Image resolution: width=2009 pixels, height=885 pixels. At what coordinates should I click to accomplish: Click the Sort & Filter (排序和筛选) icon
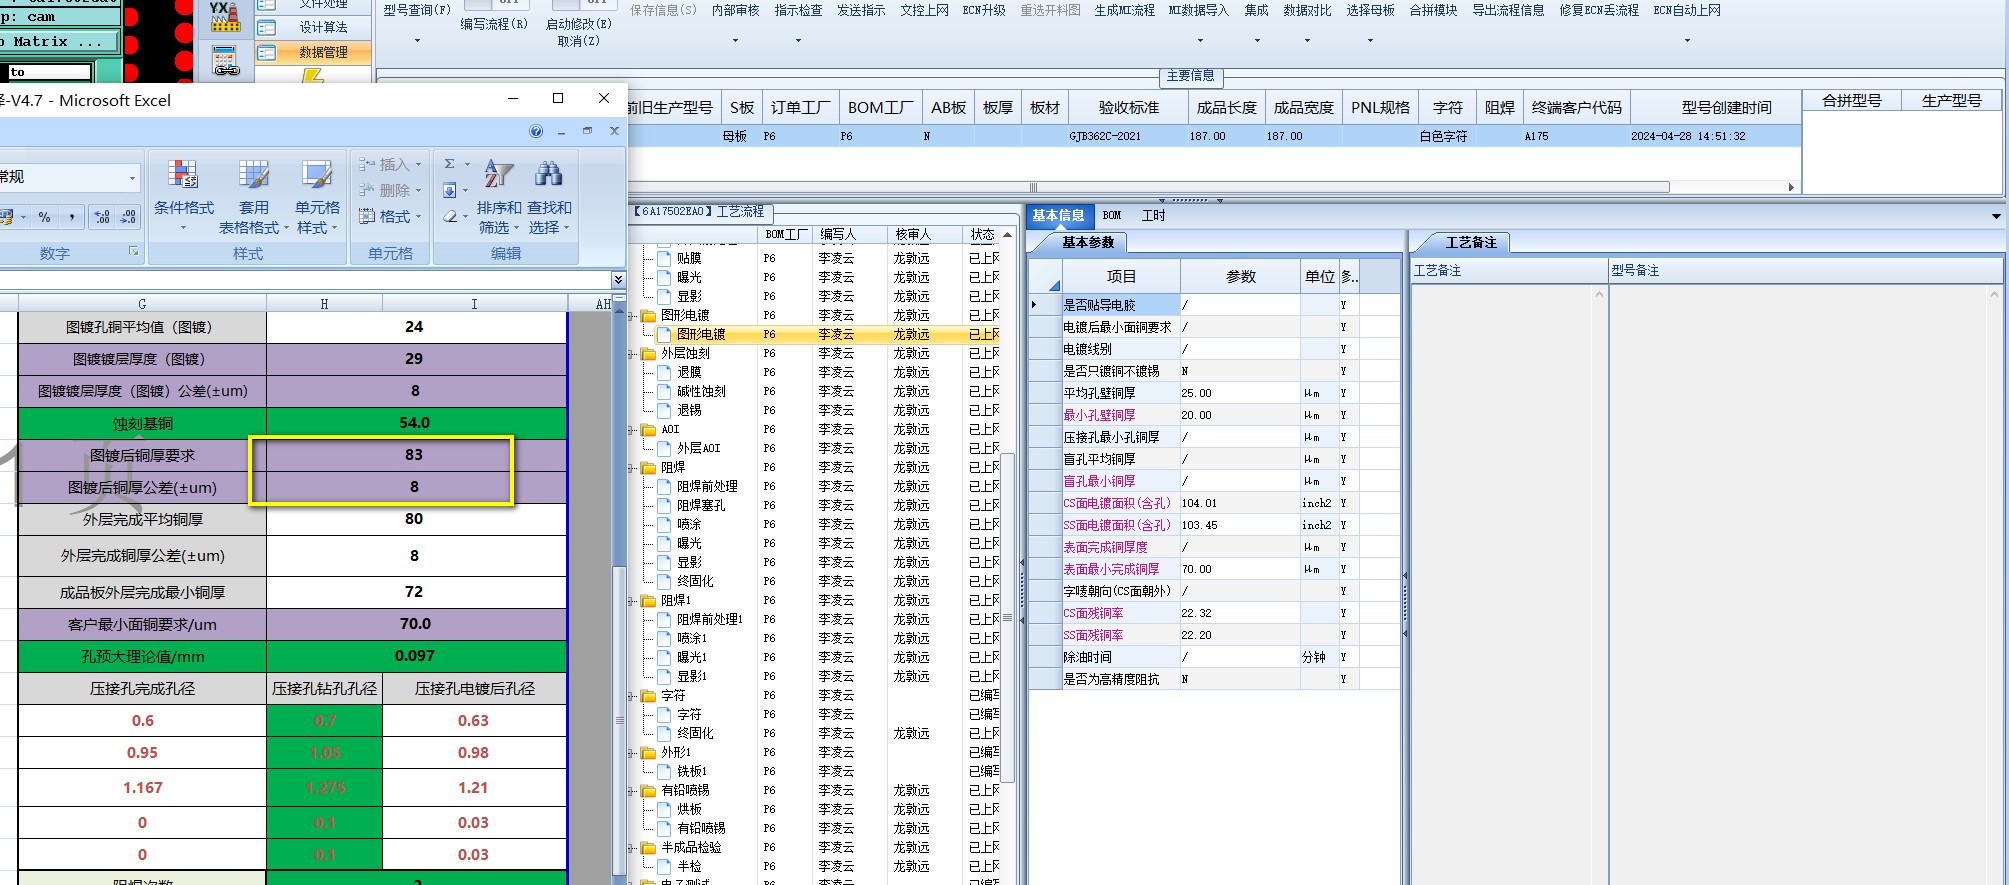click(x=499, y=174)
